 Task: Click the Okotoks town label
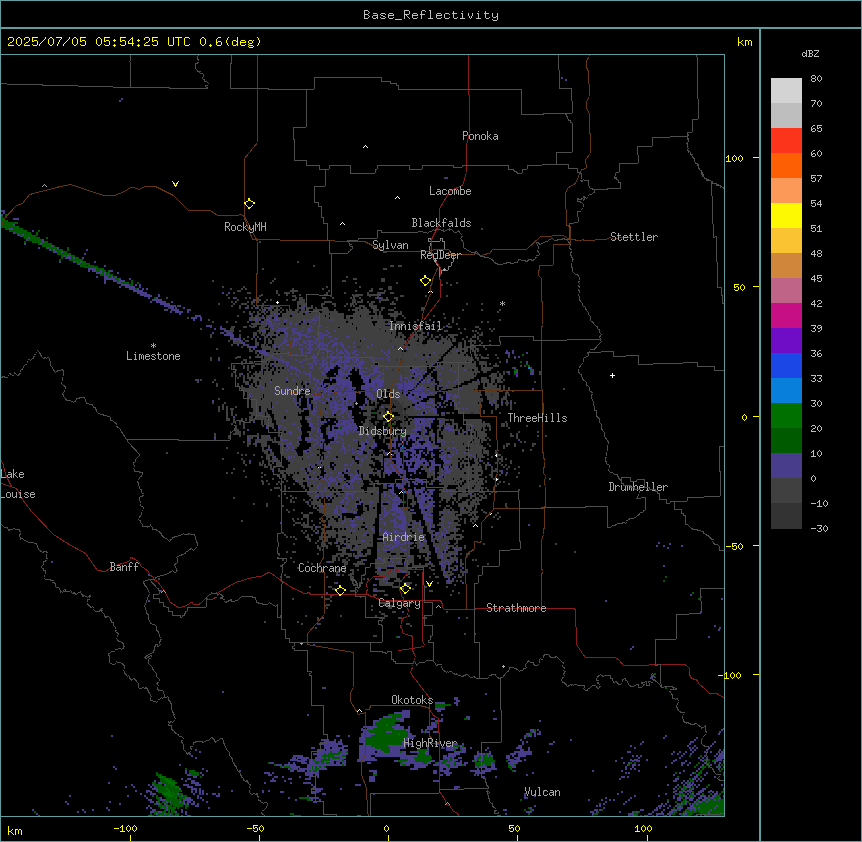click(x=412, y=700)
